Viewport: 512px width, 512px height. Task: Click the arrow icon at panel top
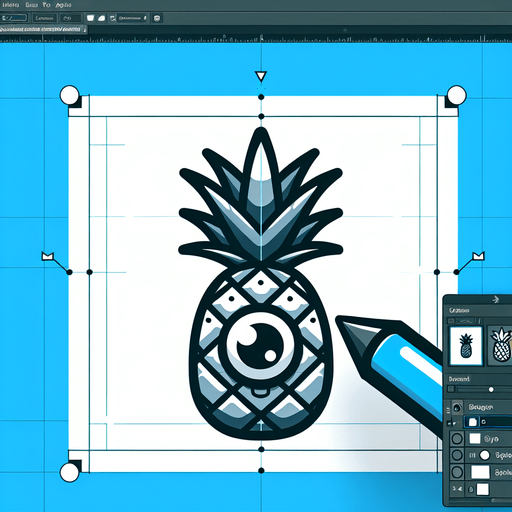(x=496, y=300)
